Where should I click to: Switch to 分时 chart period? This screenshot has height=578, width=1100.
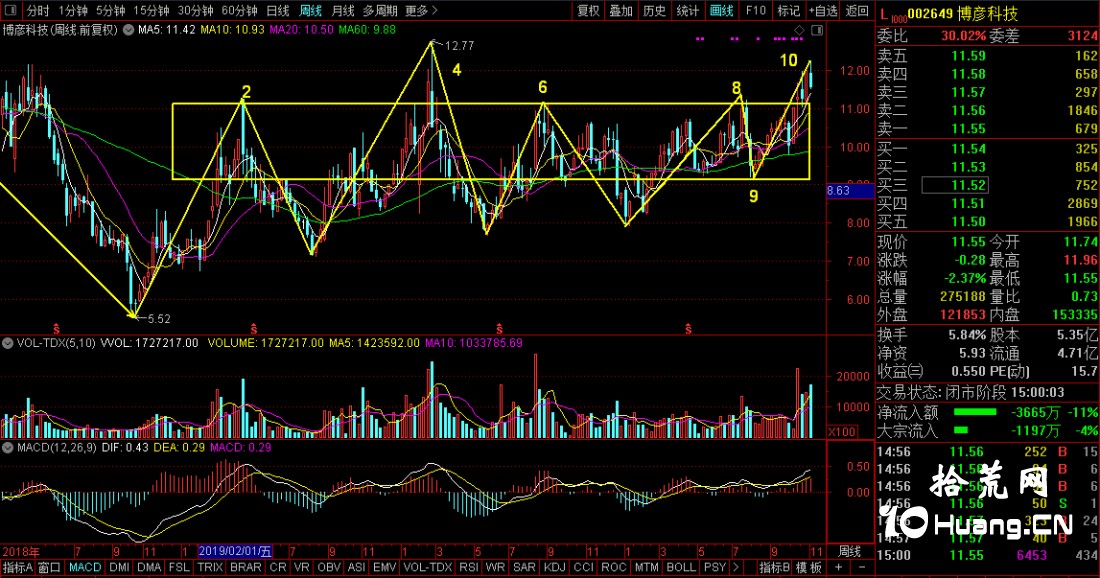pyautogui.click(x=38, y=11)
